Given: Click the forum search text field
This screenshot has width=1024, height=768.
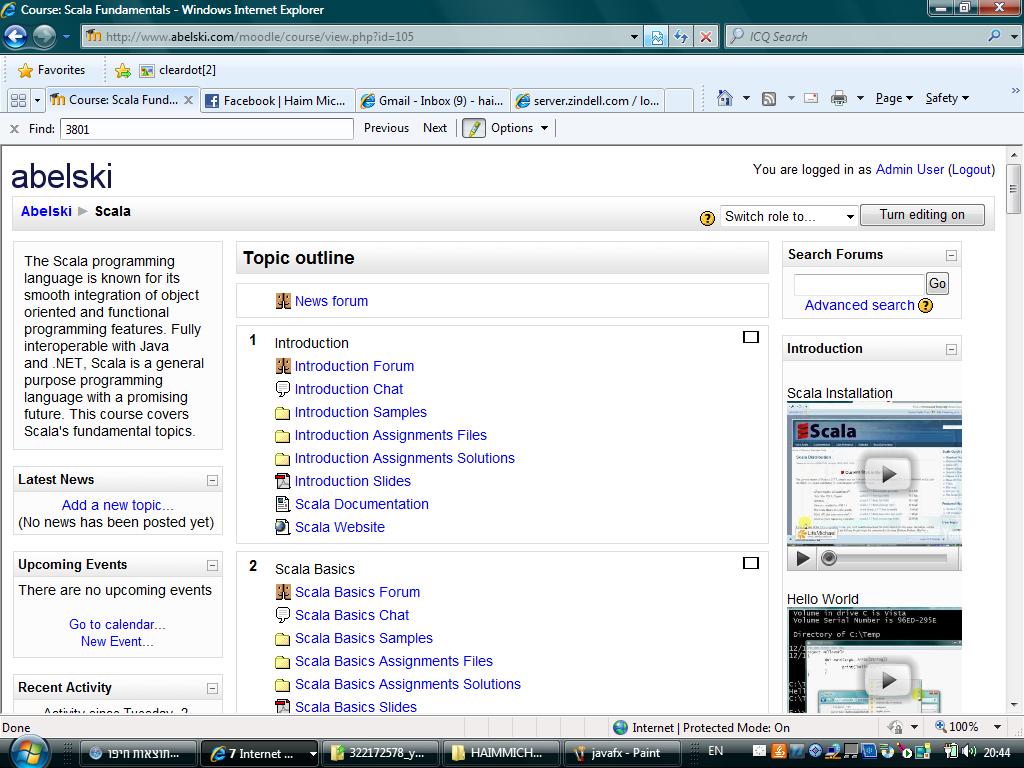Looking at the screenshot, I should (859, 284).
